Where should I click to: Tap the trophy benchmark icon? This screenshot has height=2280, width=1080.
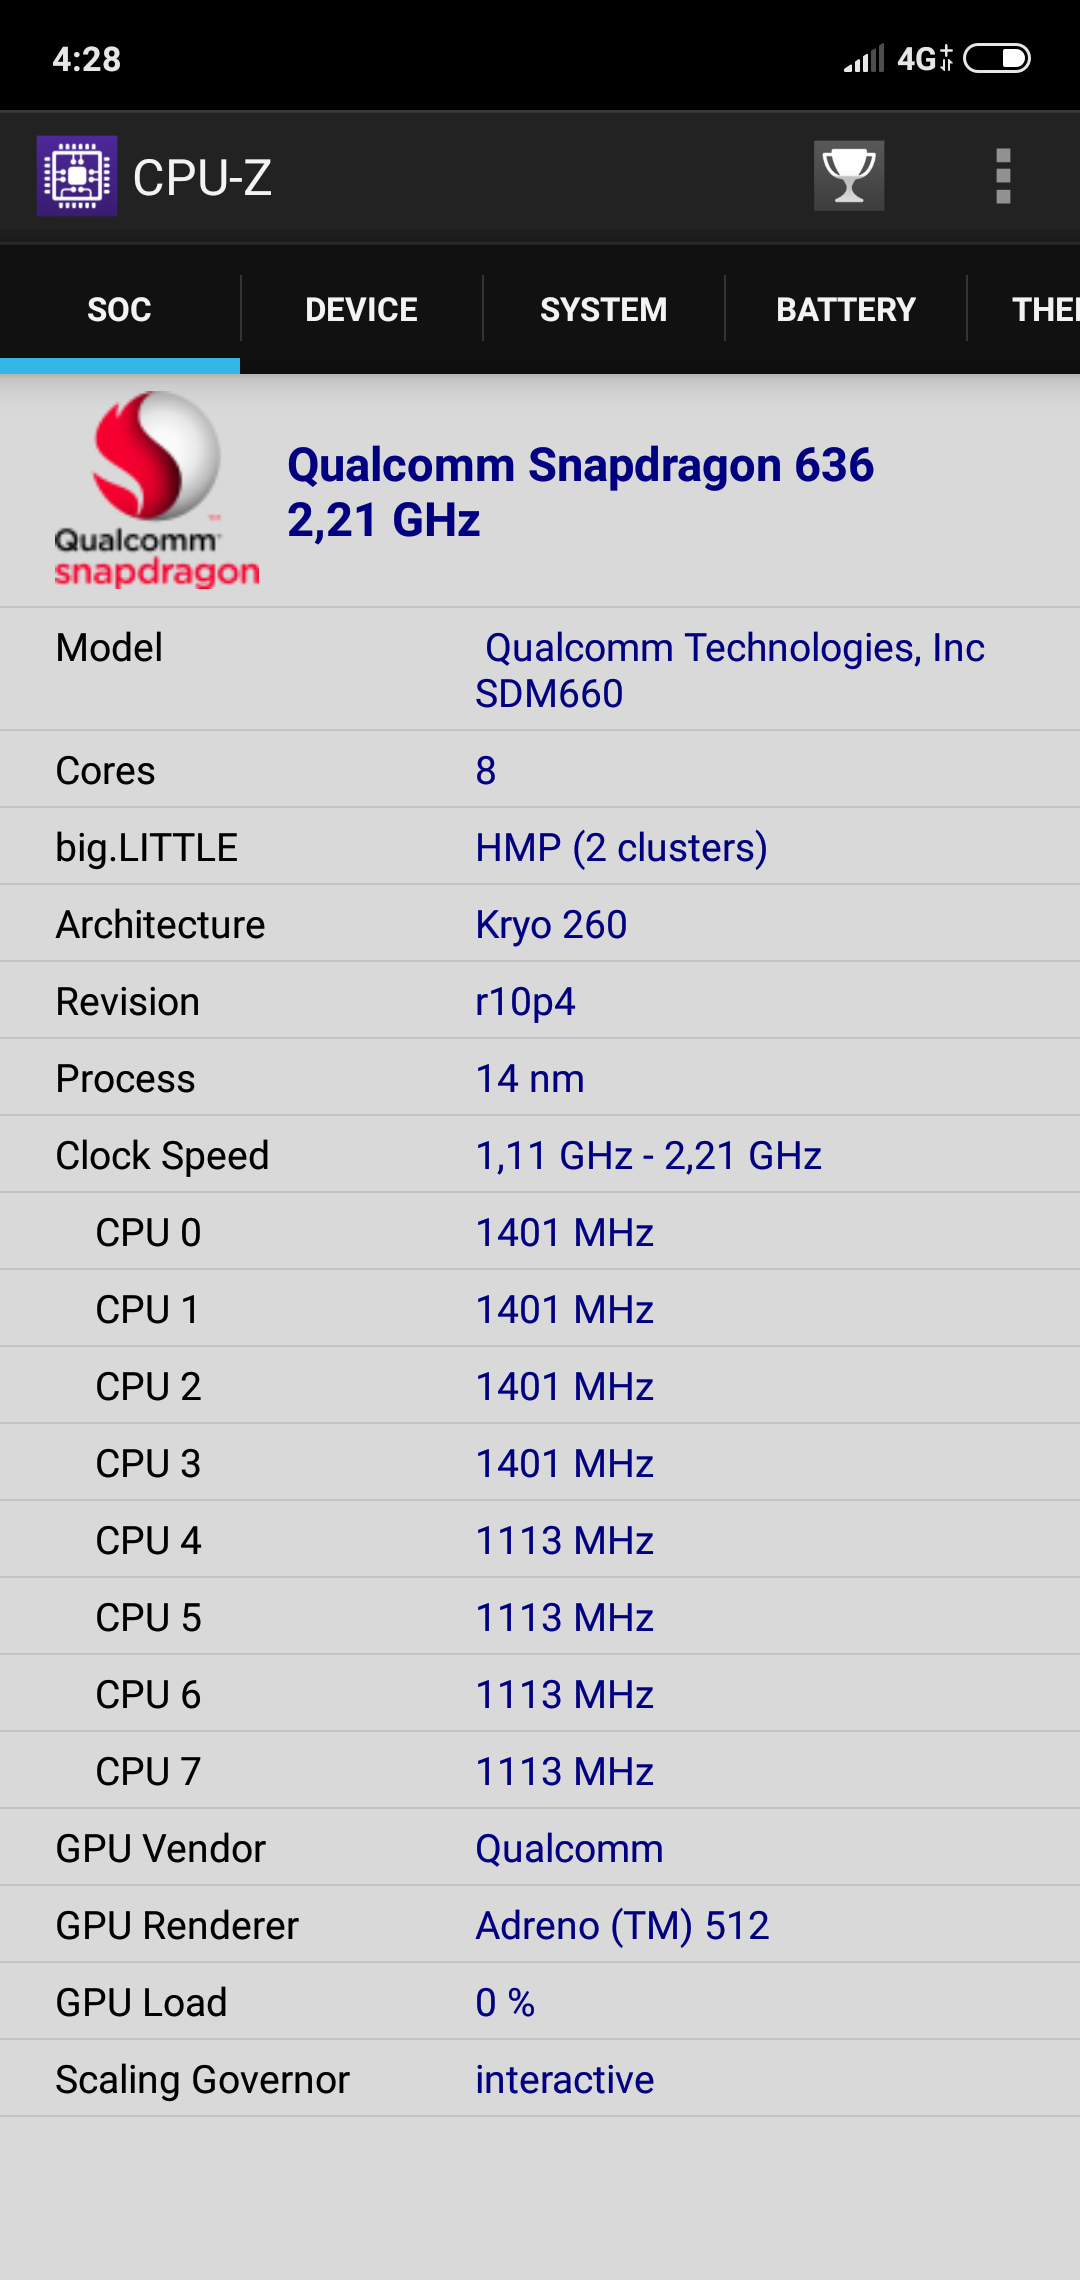click(x=848, y=176)
